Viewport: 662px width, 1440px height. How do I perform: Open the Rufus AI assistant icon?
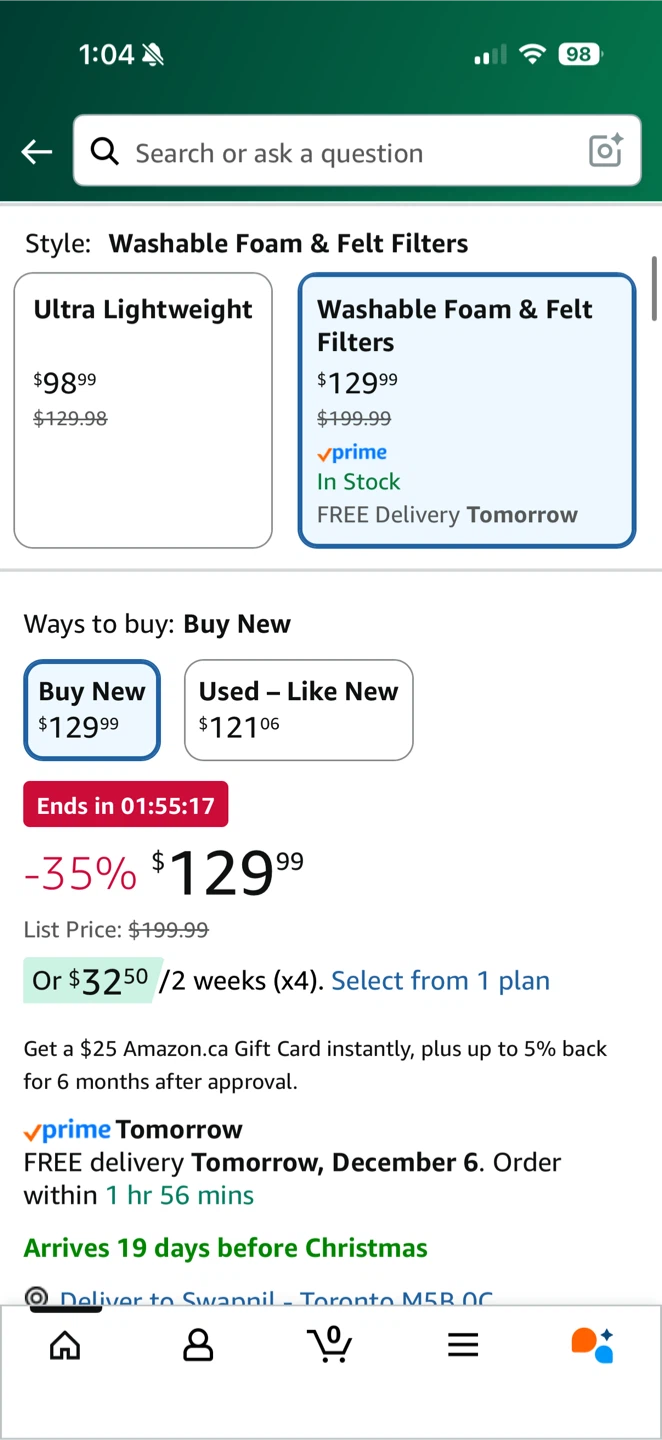click(592, 1345)
